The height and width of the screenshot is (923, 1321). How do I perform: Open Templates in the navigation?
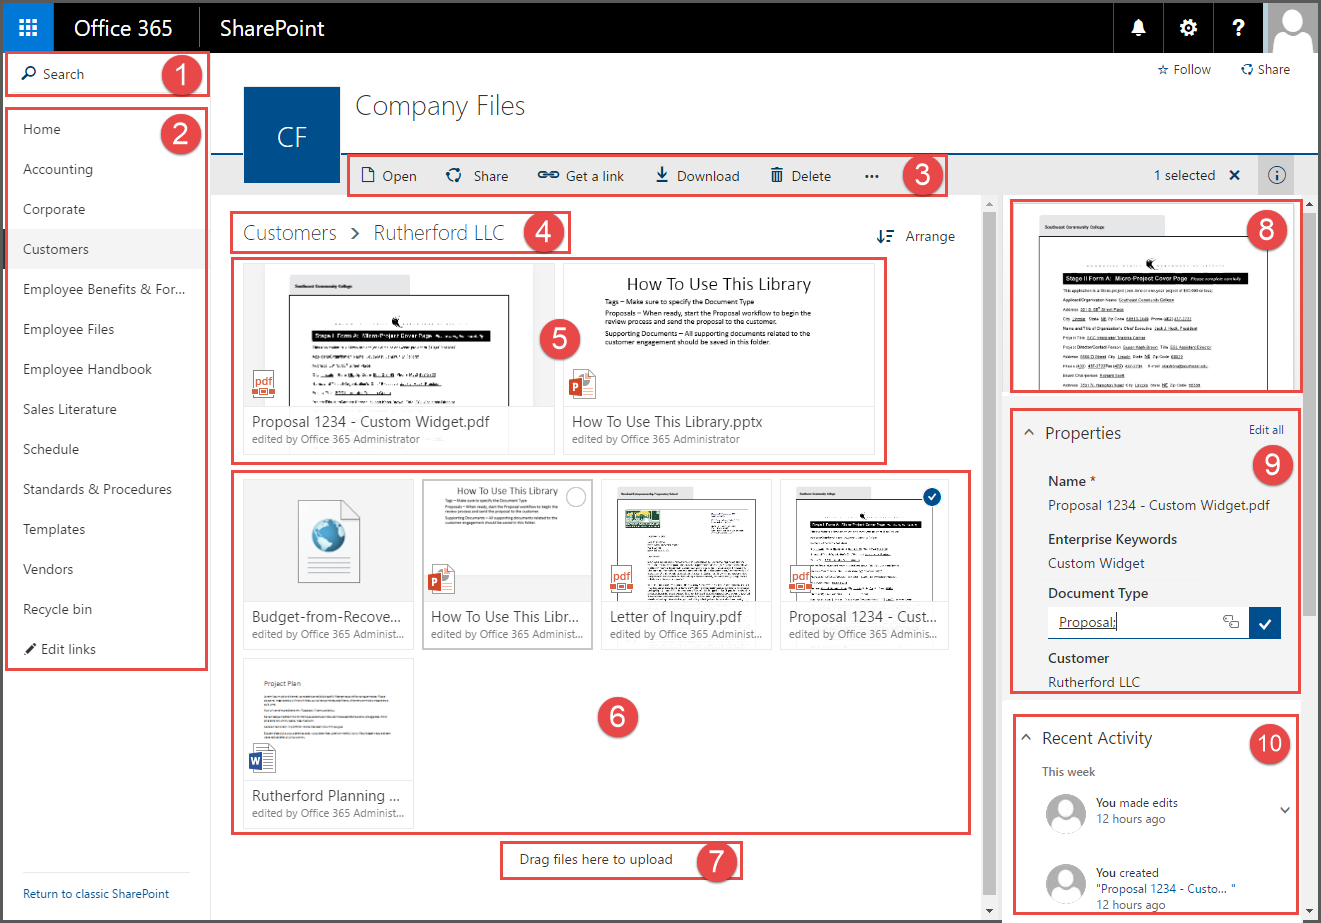(54, 529)
